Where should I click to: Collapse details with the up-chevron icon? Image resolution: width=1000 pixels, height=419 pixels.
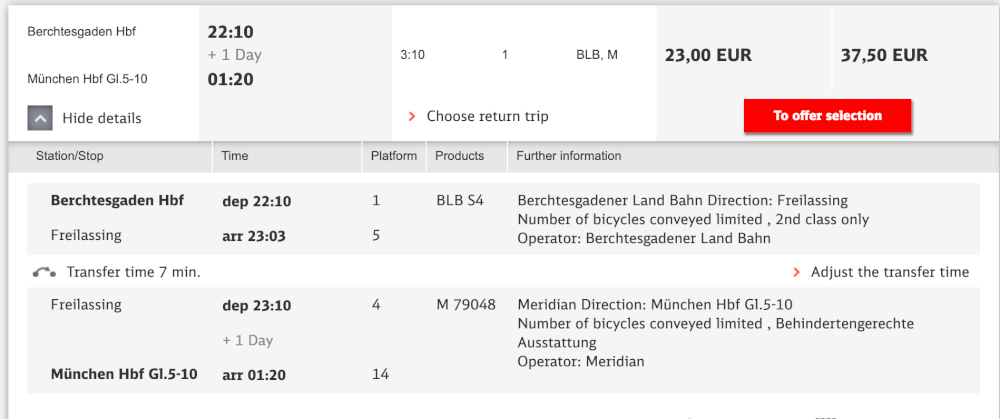(40, 118)
